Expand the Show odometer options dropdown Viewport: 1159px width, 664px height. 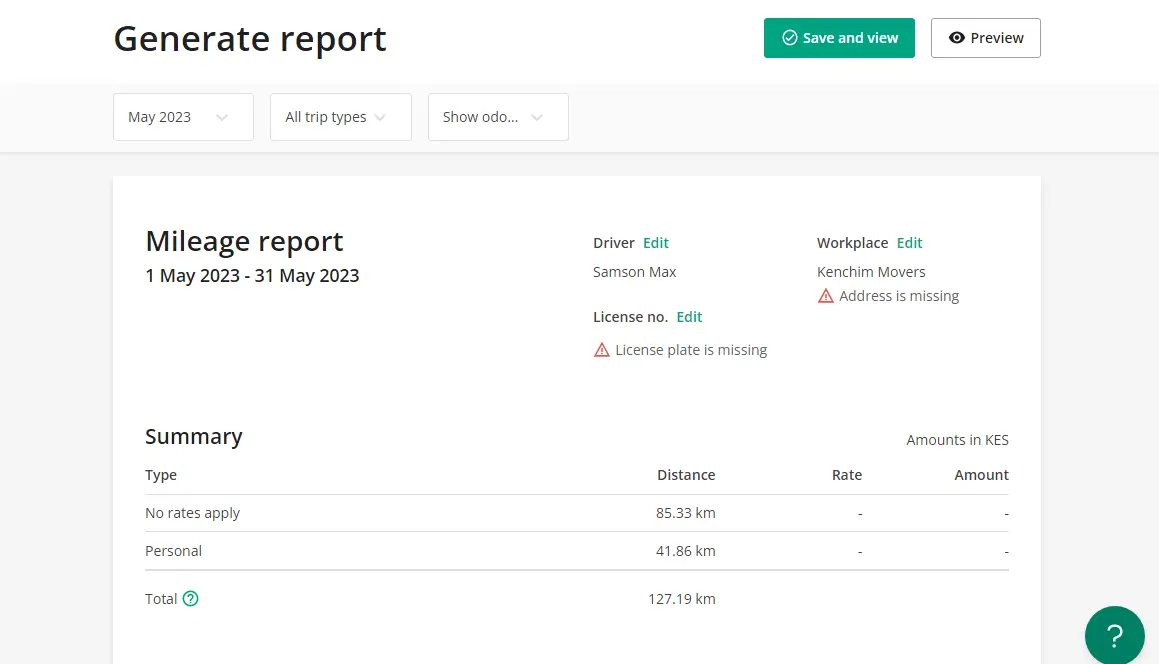click(x=498, y=117)
